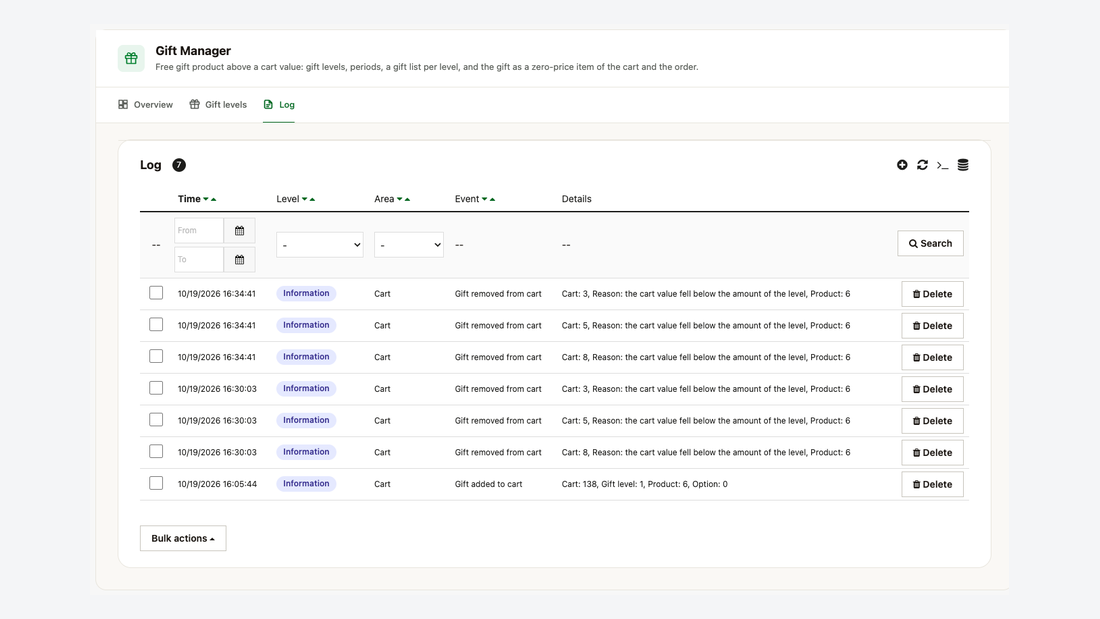Select 16:30:03 Cart: 8 row checkbox
Image resolution: width=1100 pixels, height=619 pixels.
[x=156, y=451]
